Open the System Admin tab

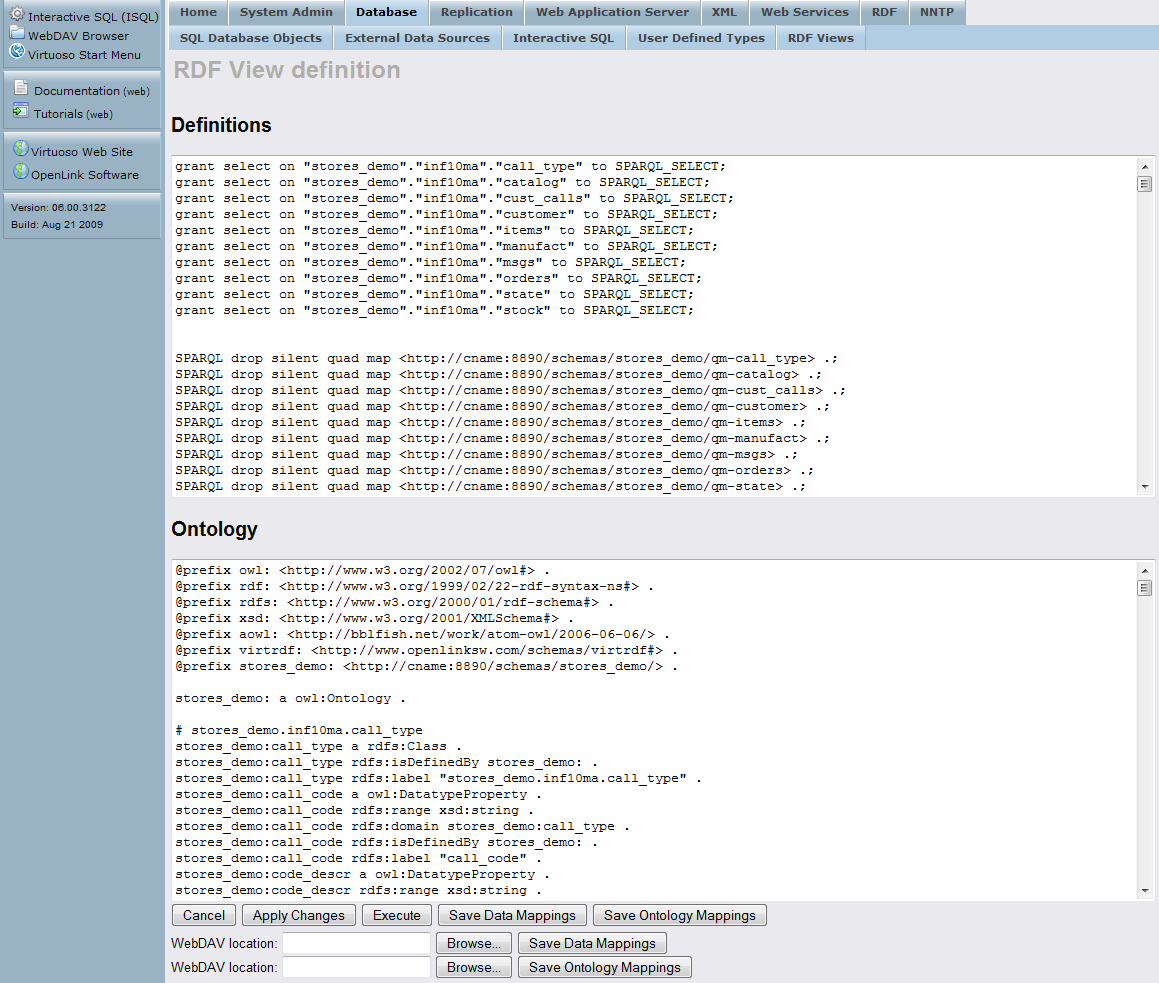tap(286, 12)
